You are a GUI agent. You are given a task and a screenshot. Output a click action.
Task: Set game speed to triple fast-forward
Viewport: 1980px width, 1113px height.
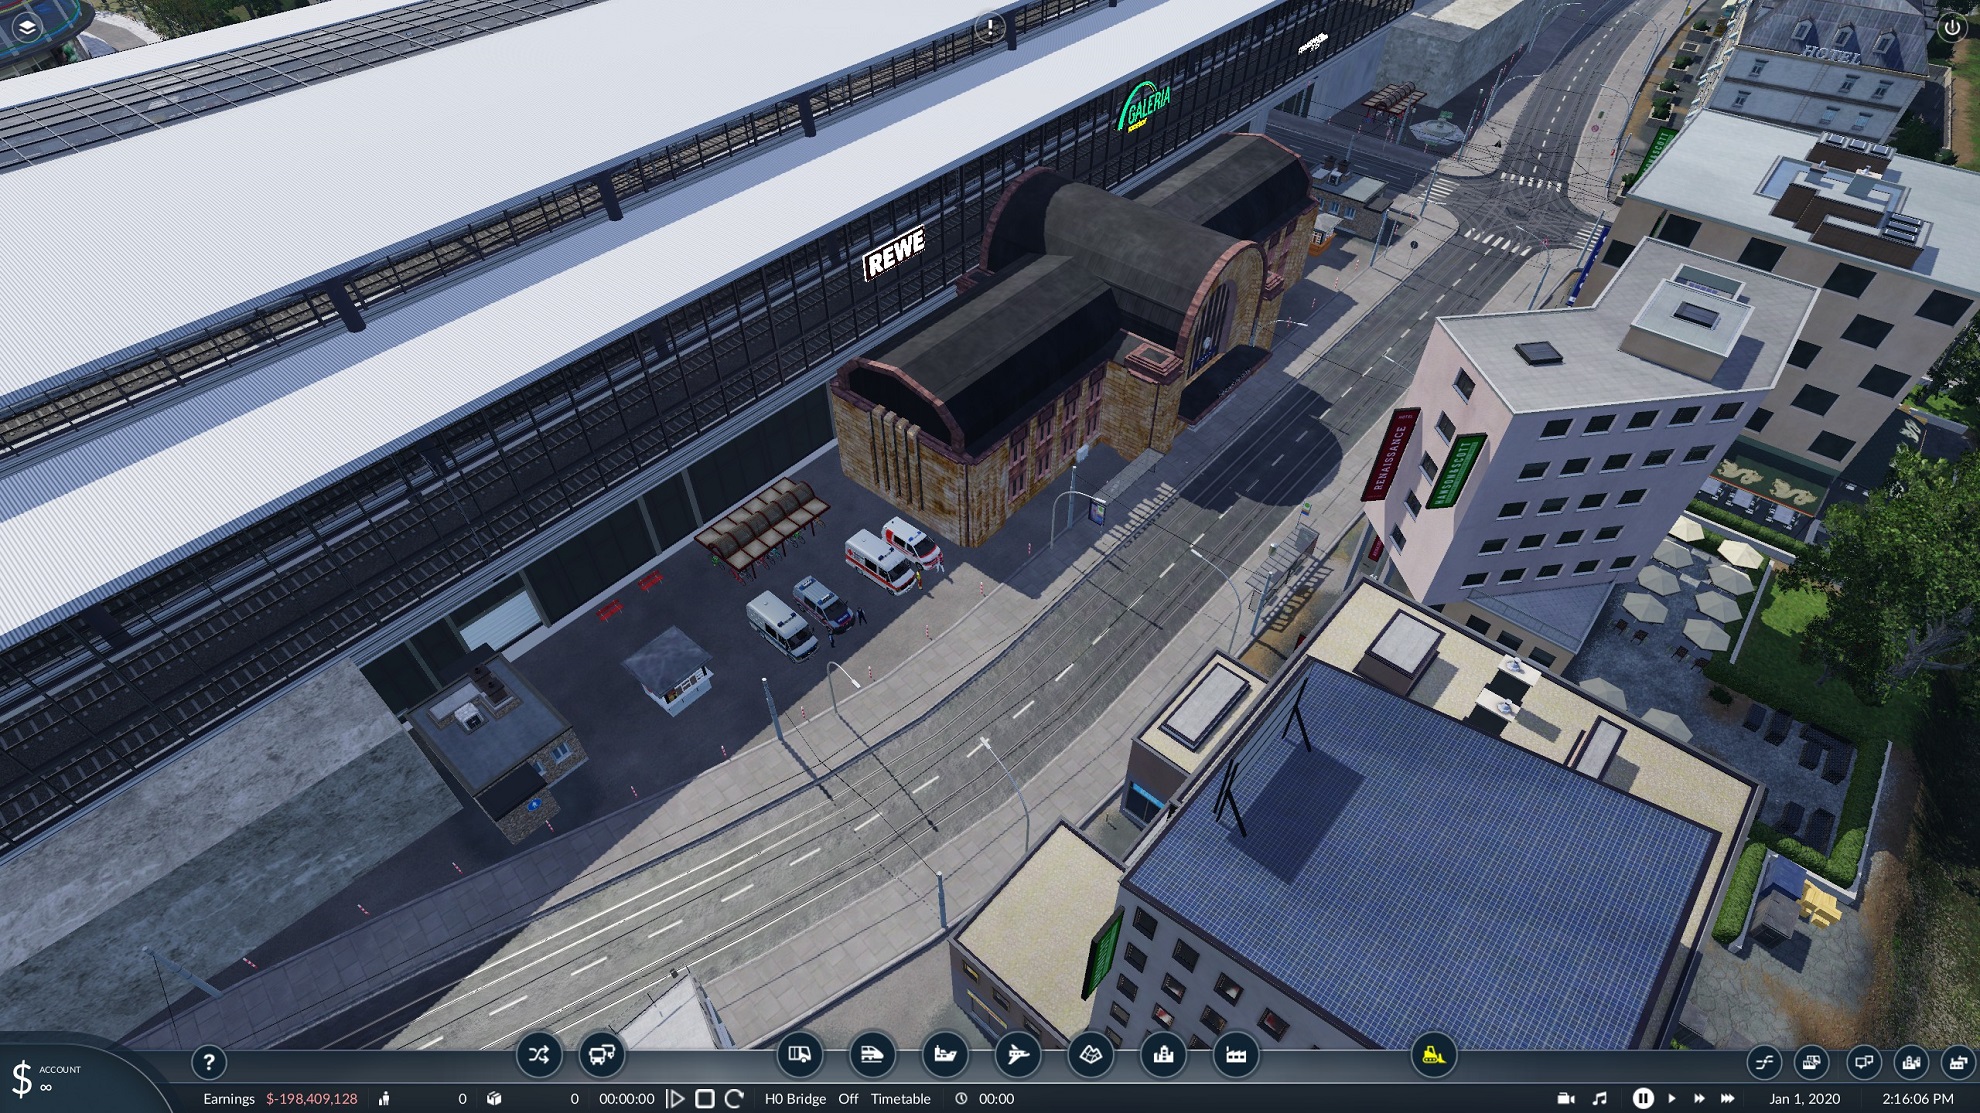pyautogui.click(x=1727, y=1099)
